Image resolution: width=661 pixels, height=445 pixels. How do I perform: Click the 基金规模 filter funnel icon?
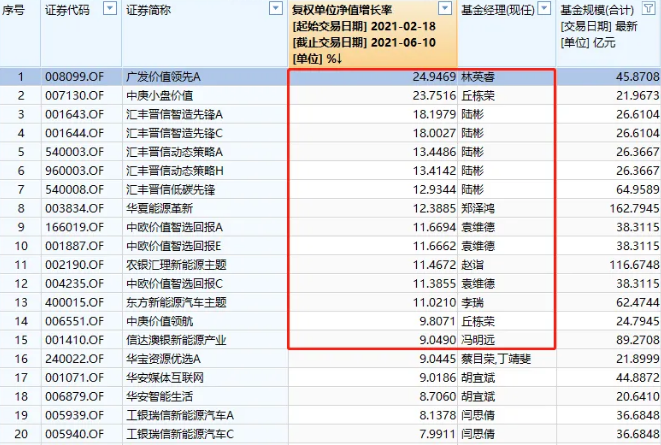[648, 8]
